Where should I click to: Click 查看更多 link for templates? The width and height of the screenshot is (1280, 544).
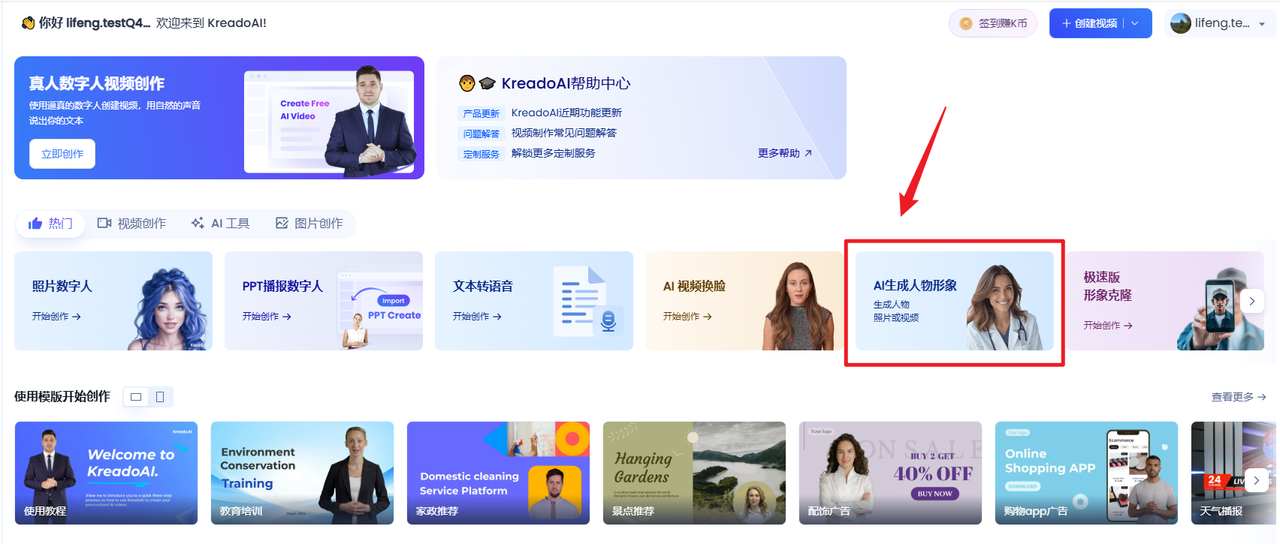(1238, 397)
